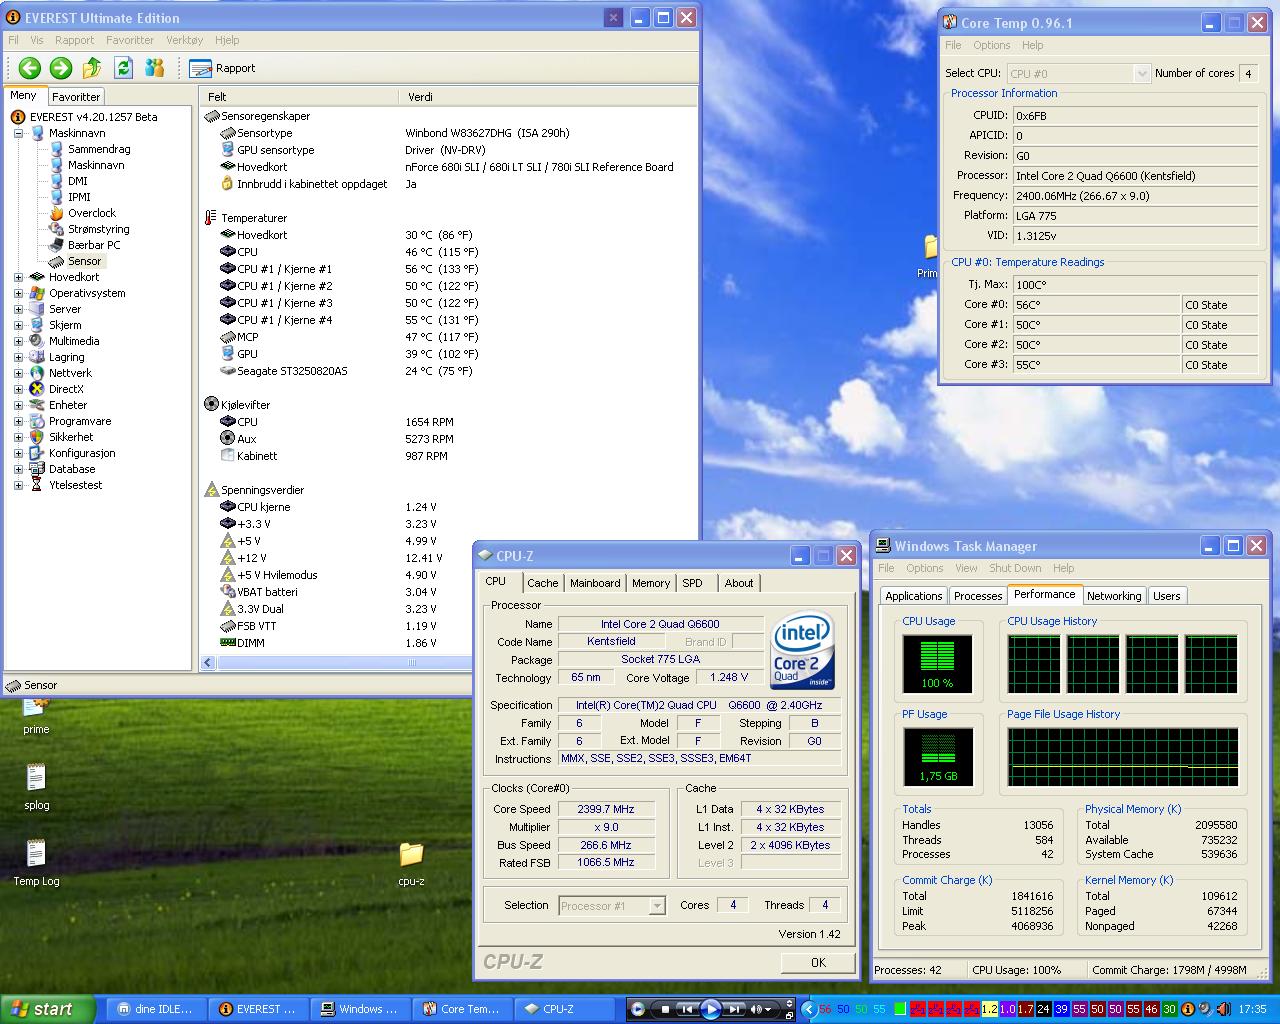This screenshot has height=1024, width=1280.
Task: Click the green Forward arrow in EVEREST toolbar
Action: pos(61,67)
